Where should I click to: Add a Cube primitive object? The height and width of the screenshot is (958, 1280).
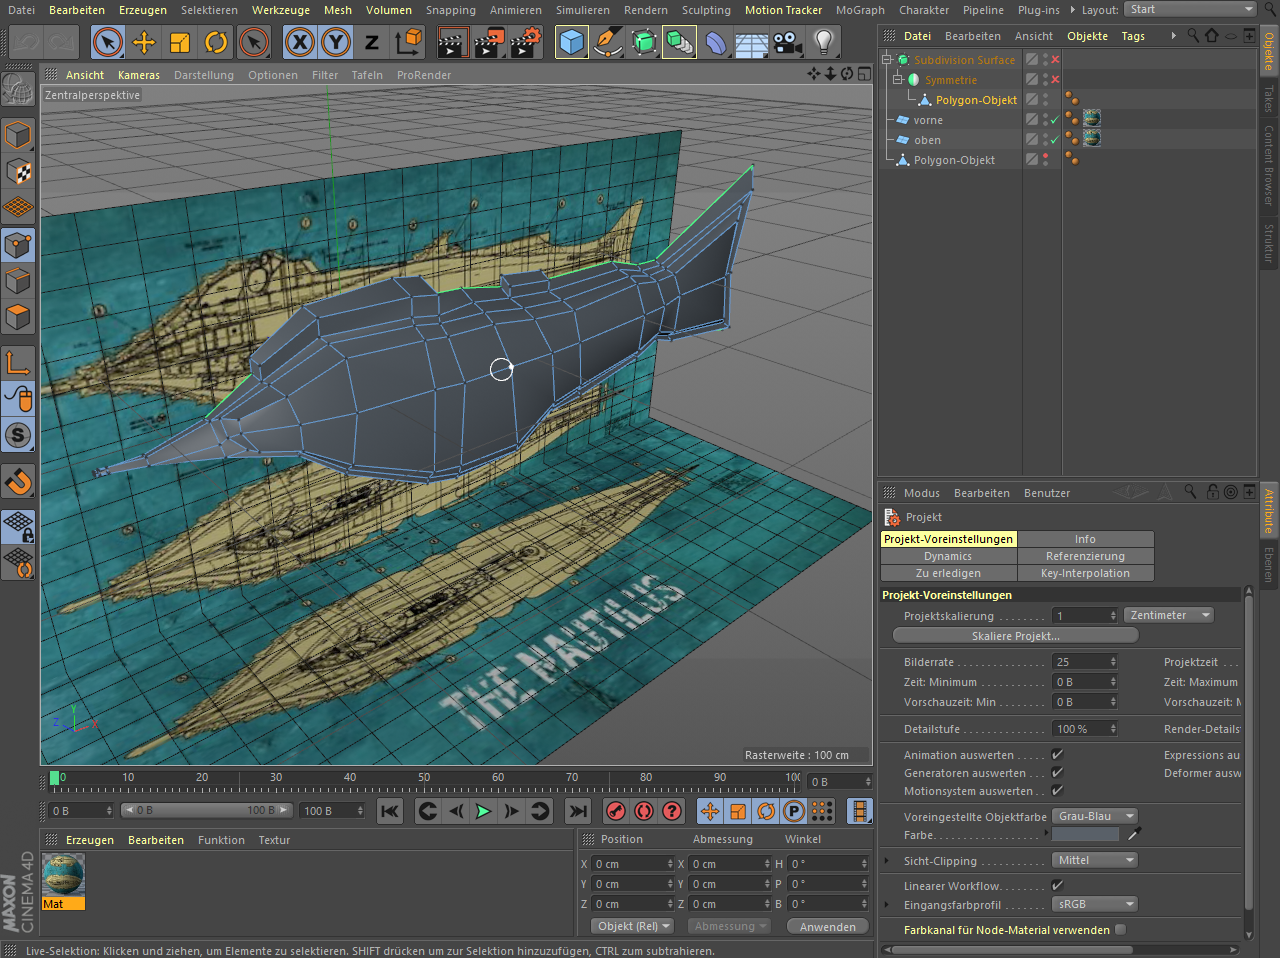tap(571, 43)
